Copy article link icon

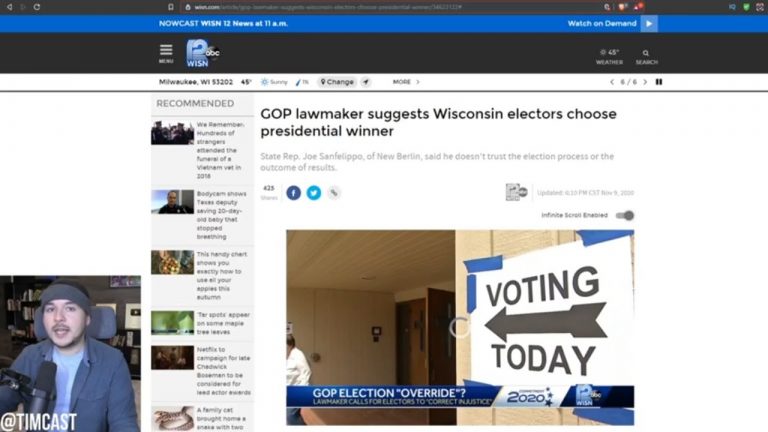(334, 192)
